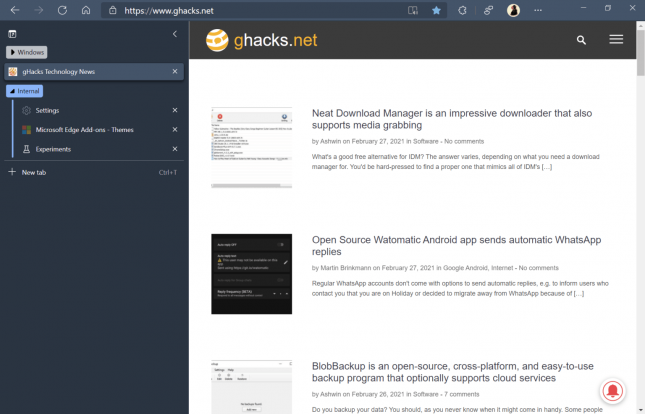
Task: View site lock information icon
Action: point(112,10)
